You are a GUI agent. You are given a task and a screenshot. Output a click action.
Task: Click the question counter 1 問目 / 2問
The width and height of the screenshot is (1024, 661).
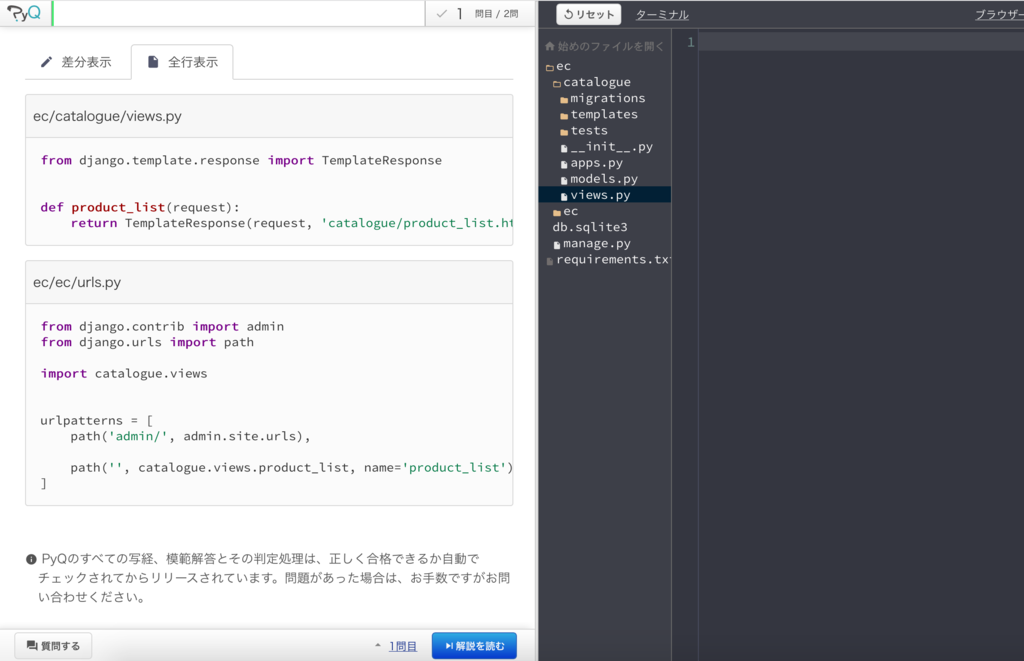(487, 14)
